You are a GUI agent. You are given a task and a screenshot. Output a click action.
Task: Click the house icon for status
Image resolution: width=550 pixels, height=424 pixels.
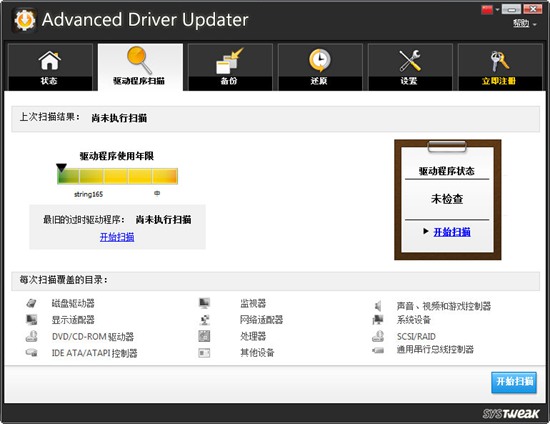(x=49, y=61)
